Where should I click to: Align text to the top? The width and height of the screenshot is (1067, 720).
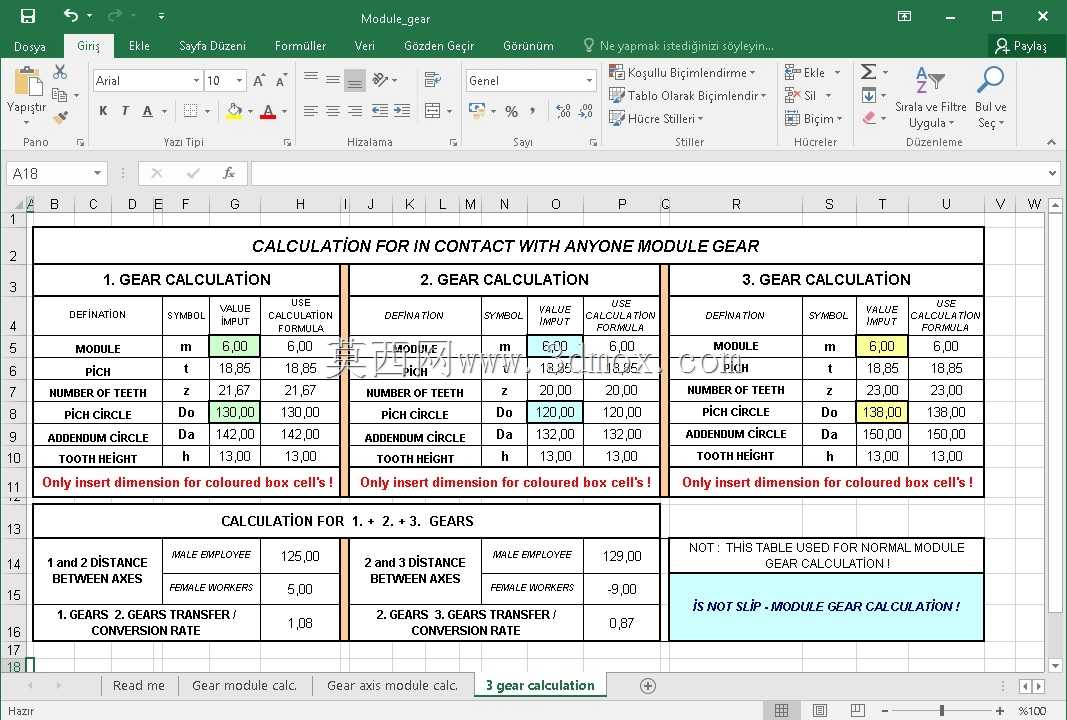click(311, 78)
